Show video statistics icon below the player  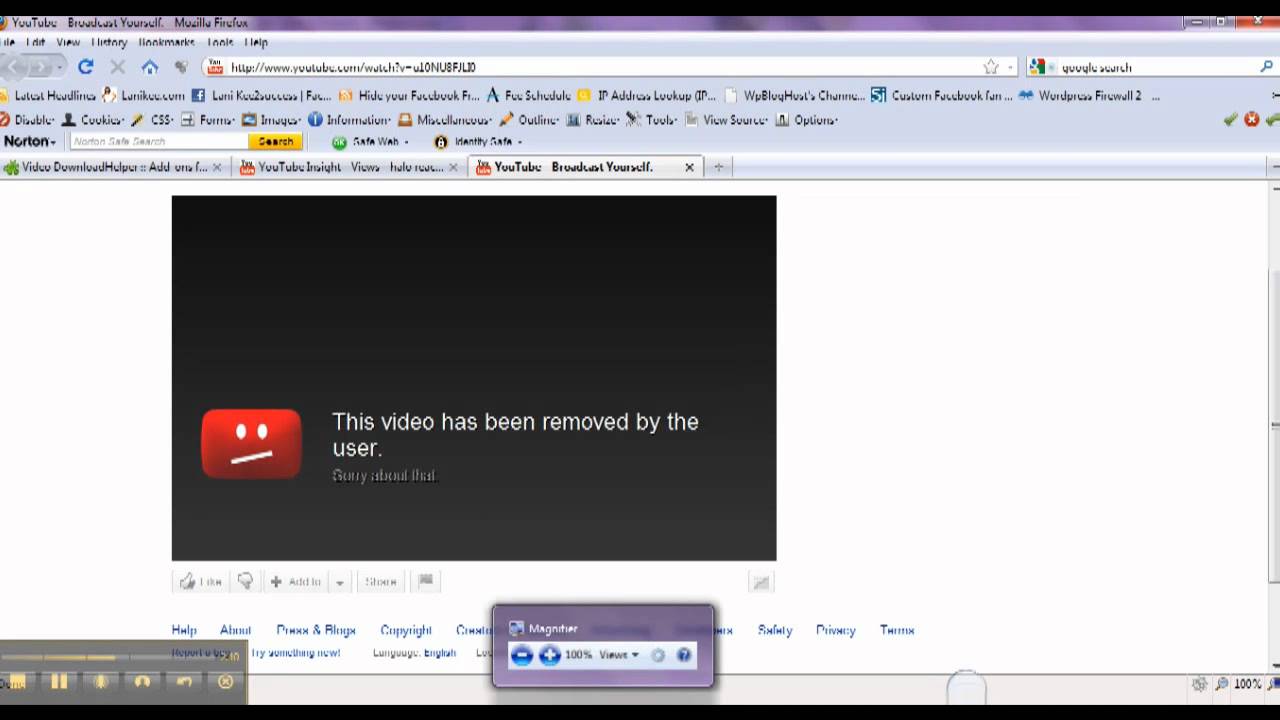point(761,582)
